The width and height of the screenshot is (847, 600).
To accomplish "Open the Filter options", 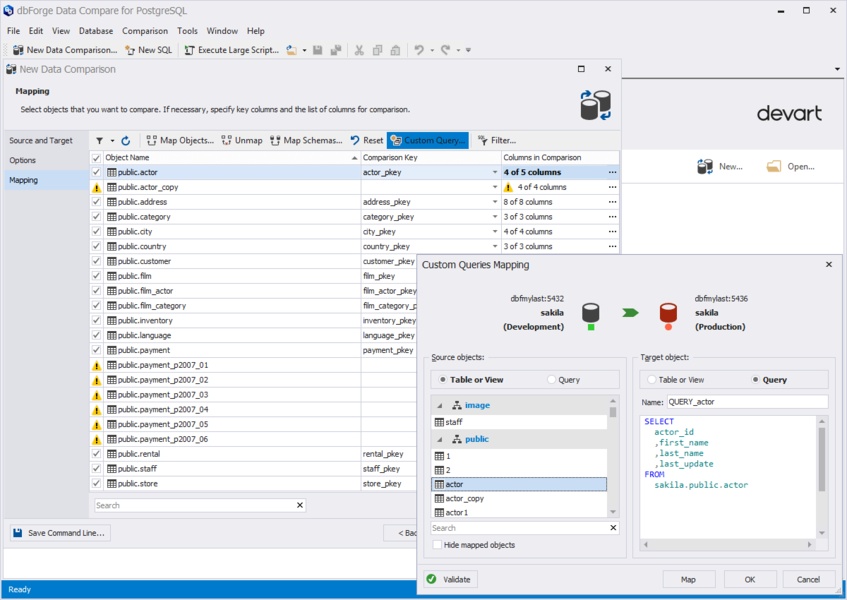I will tap(496, 141).
